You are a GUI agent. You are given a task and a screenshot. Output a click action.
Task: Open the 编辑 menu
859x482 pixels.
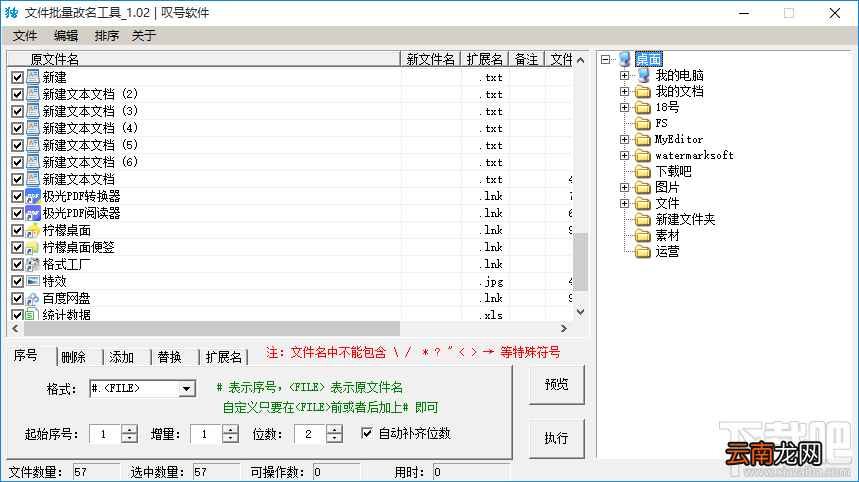click(x=66, y=36)
